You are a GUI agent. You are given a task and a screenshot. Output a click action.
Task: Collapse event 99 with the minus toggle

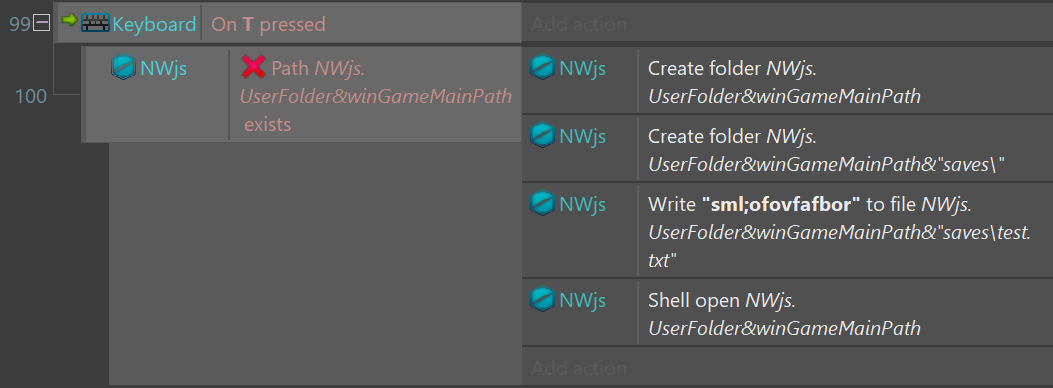pyautogui.click(x=42, y=23)
